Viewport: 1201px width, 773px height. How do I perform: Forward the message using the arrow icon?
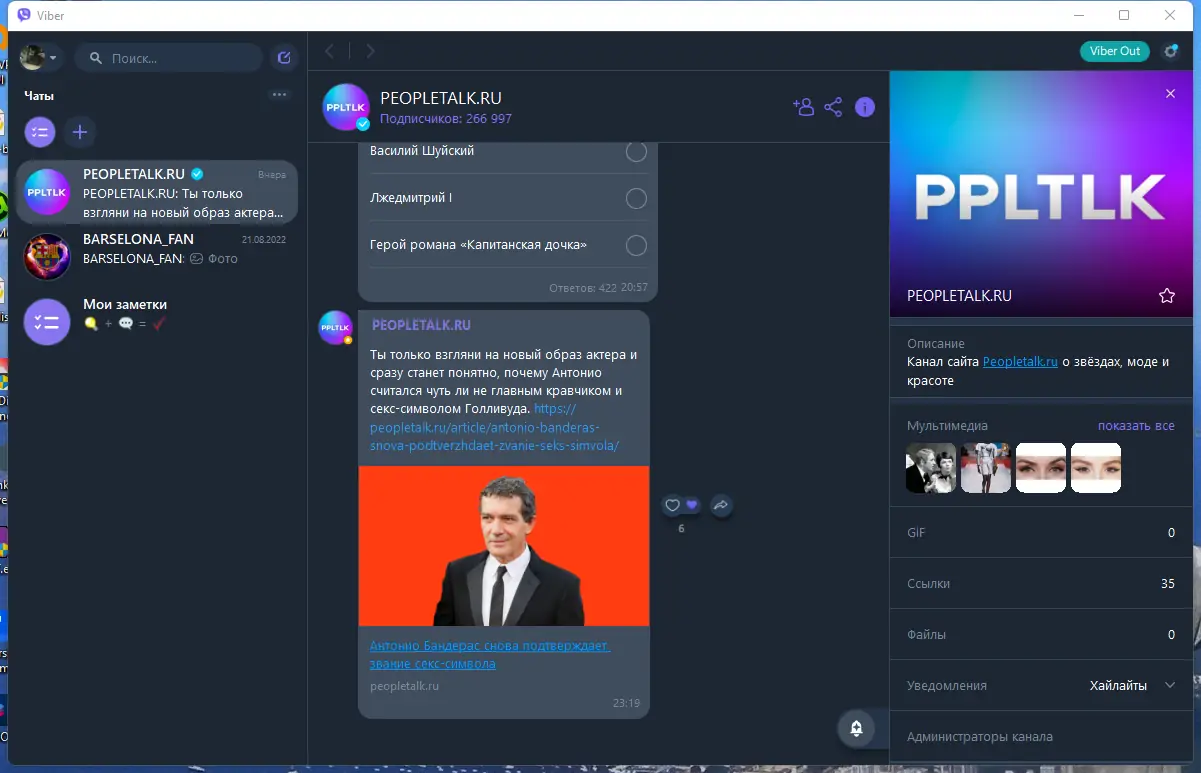[721, 506]
